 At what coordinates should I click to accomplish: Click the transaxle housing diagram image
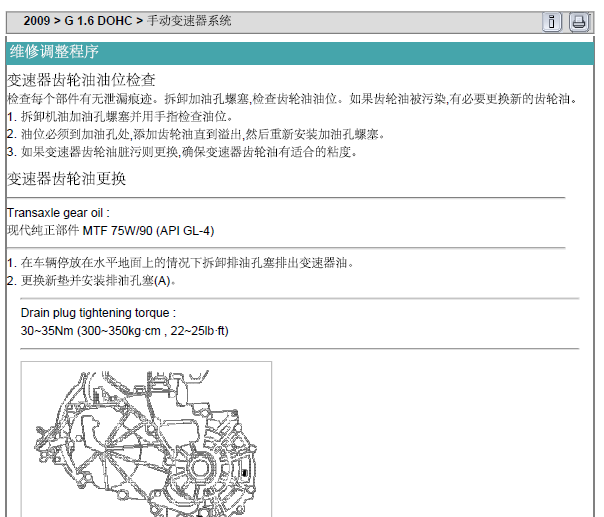click(x=146, y=439)
